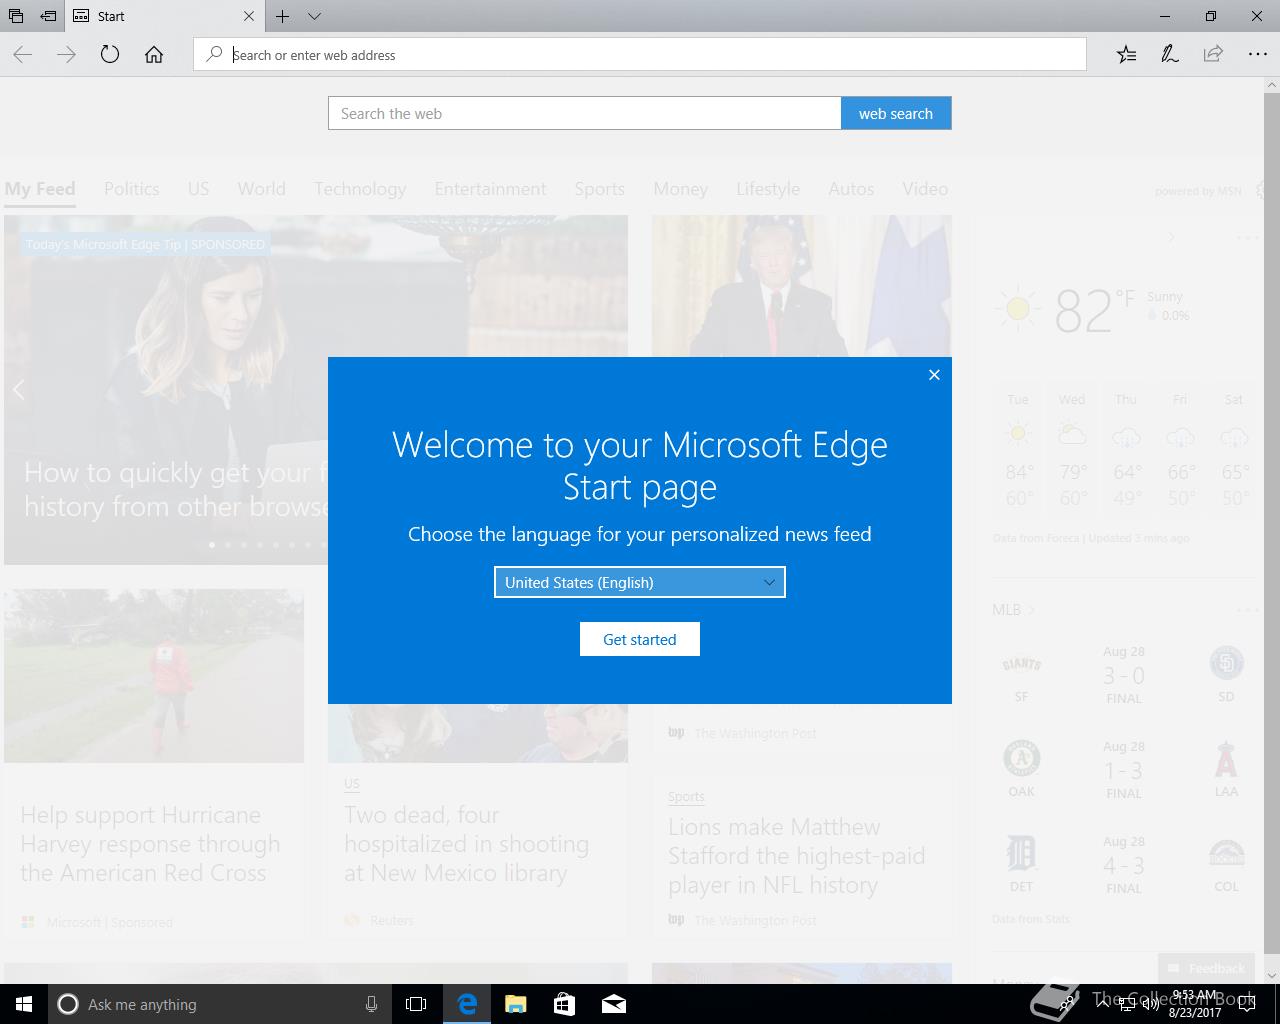Open the United States (English) language dropdown
This screenshot has width=1280, height=1024.
point(640,582)
